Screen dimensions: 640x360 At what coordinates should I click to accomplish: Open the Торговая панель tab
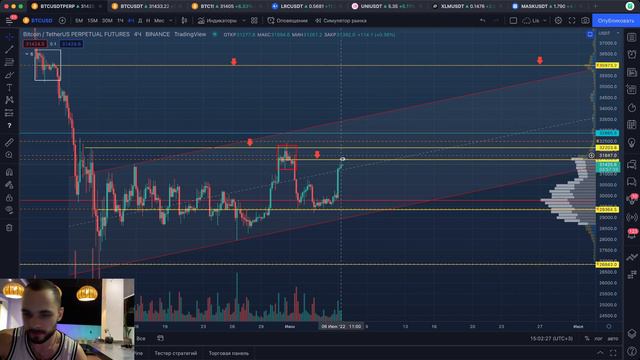coord(229,353)
